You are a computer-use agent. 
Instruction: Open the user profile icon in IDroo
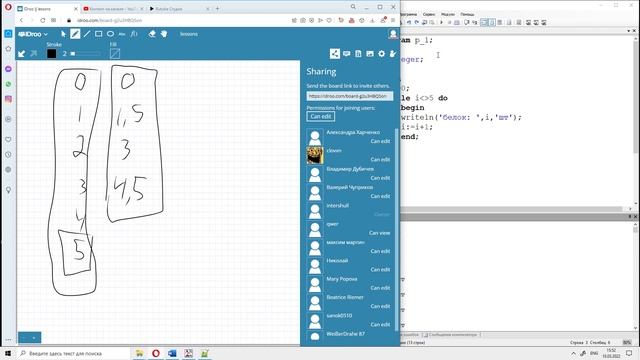pyautogui.click(x=393, y=34)
